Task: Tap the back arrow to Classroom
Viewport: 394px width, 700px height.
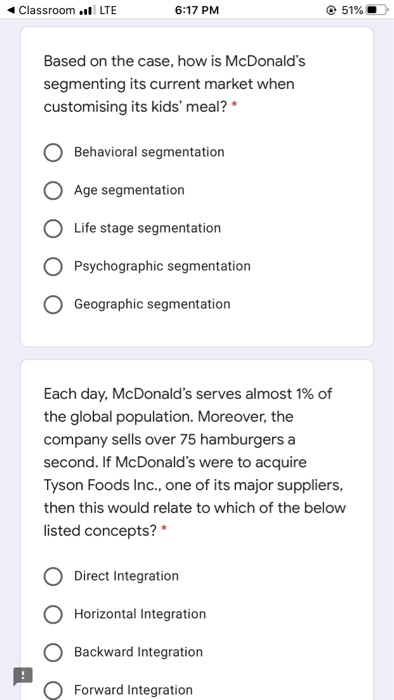Action: click(x=12, y=10)
